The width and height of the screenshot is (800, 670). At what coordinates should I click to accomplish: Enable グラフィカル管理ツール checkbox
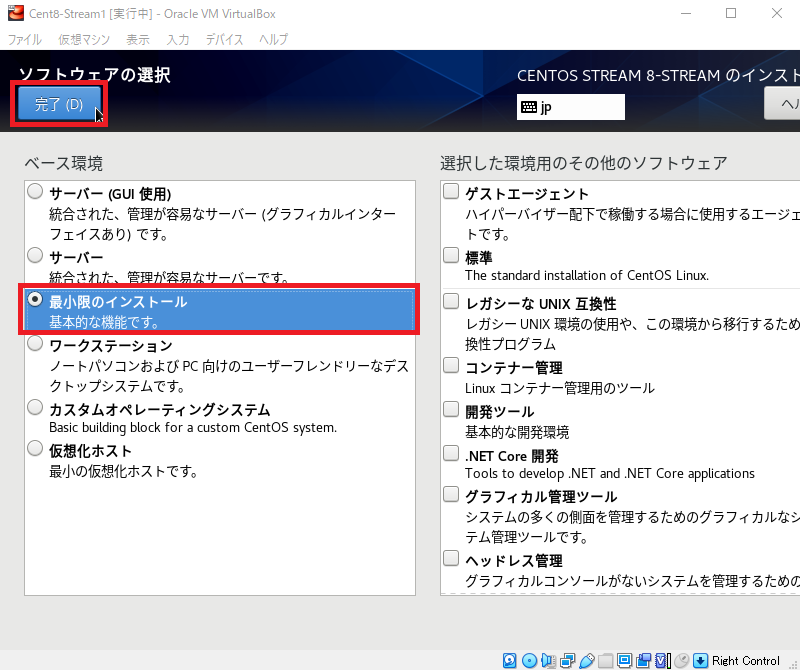tap(451, 494)
